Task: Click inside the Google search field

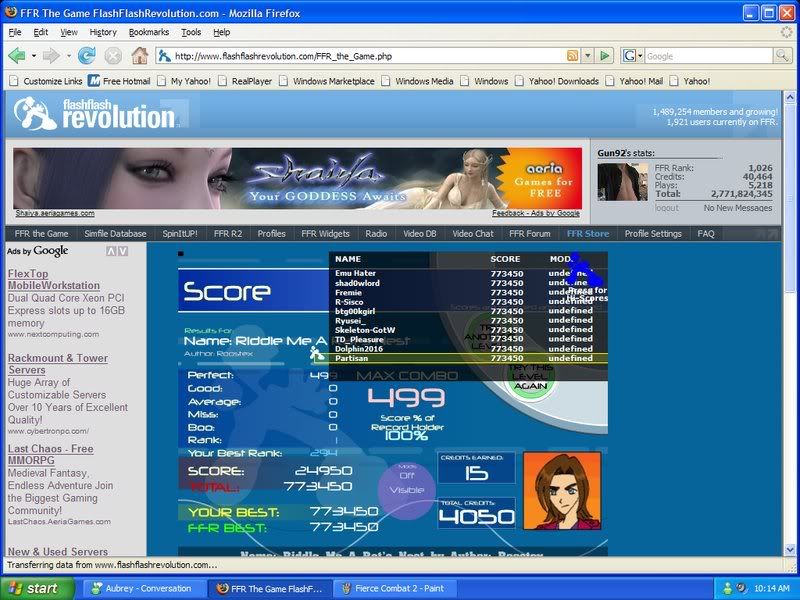Action: click(710, 56)
